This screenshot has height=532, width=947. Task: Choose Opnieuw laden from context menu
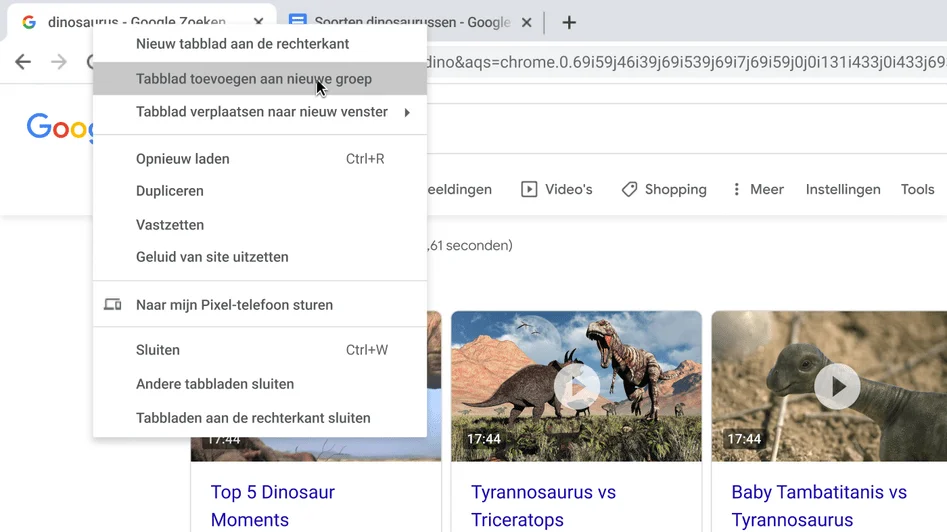pos(260,159)
